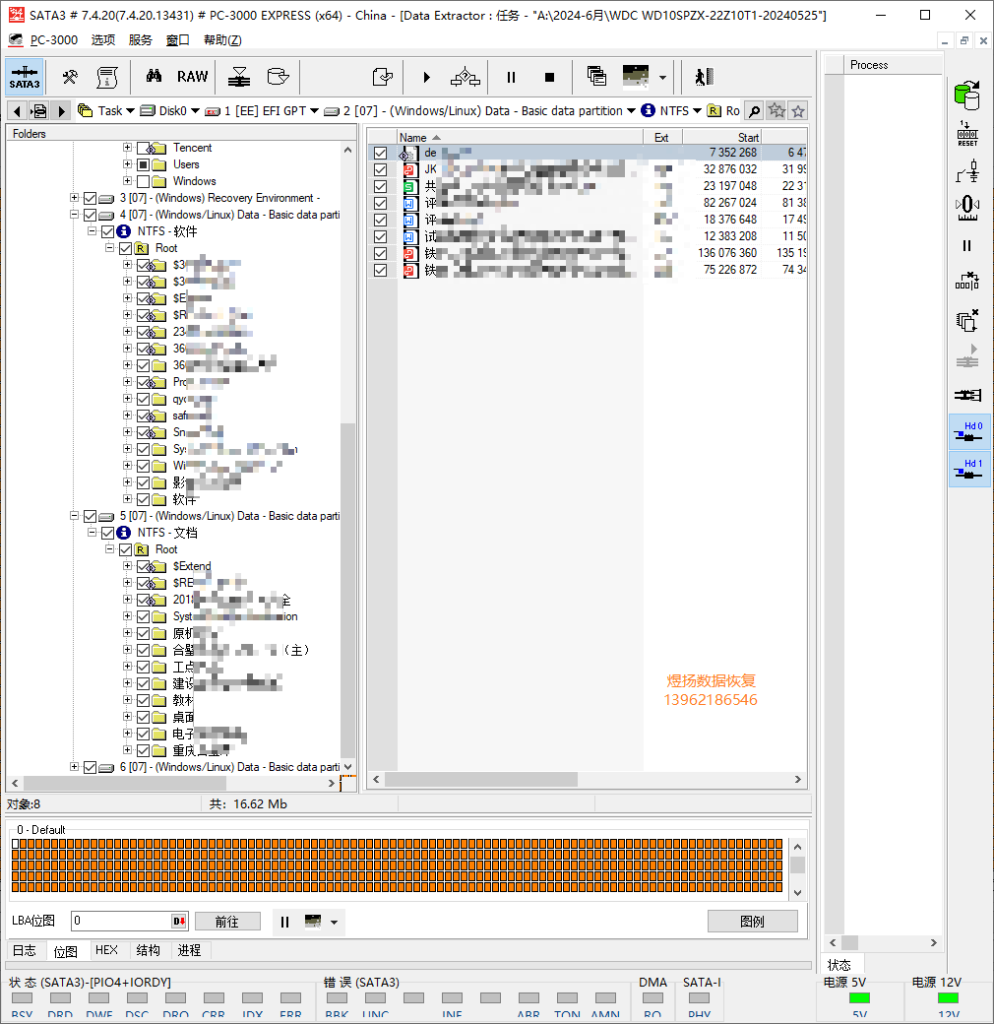Uncheck the Tencent folder checkbox

(x=143, y=148)
